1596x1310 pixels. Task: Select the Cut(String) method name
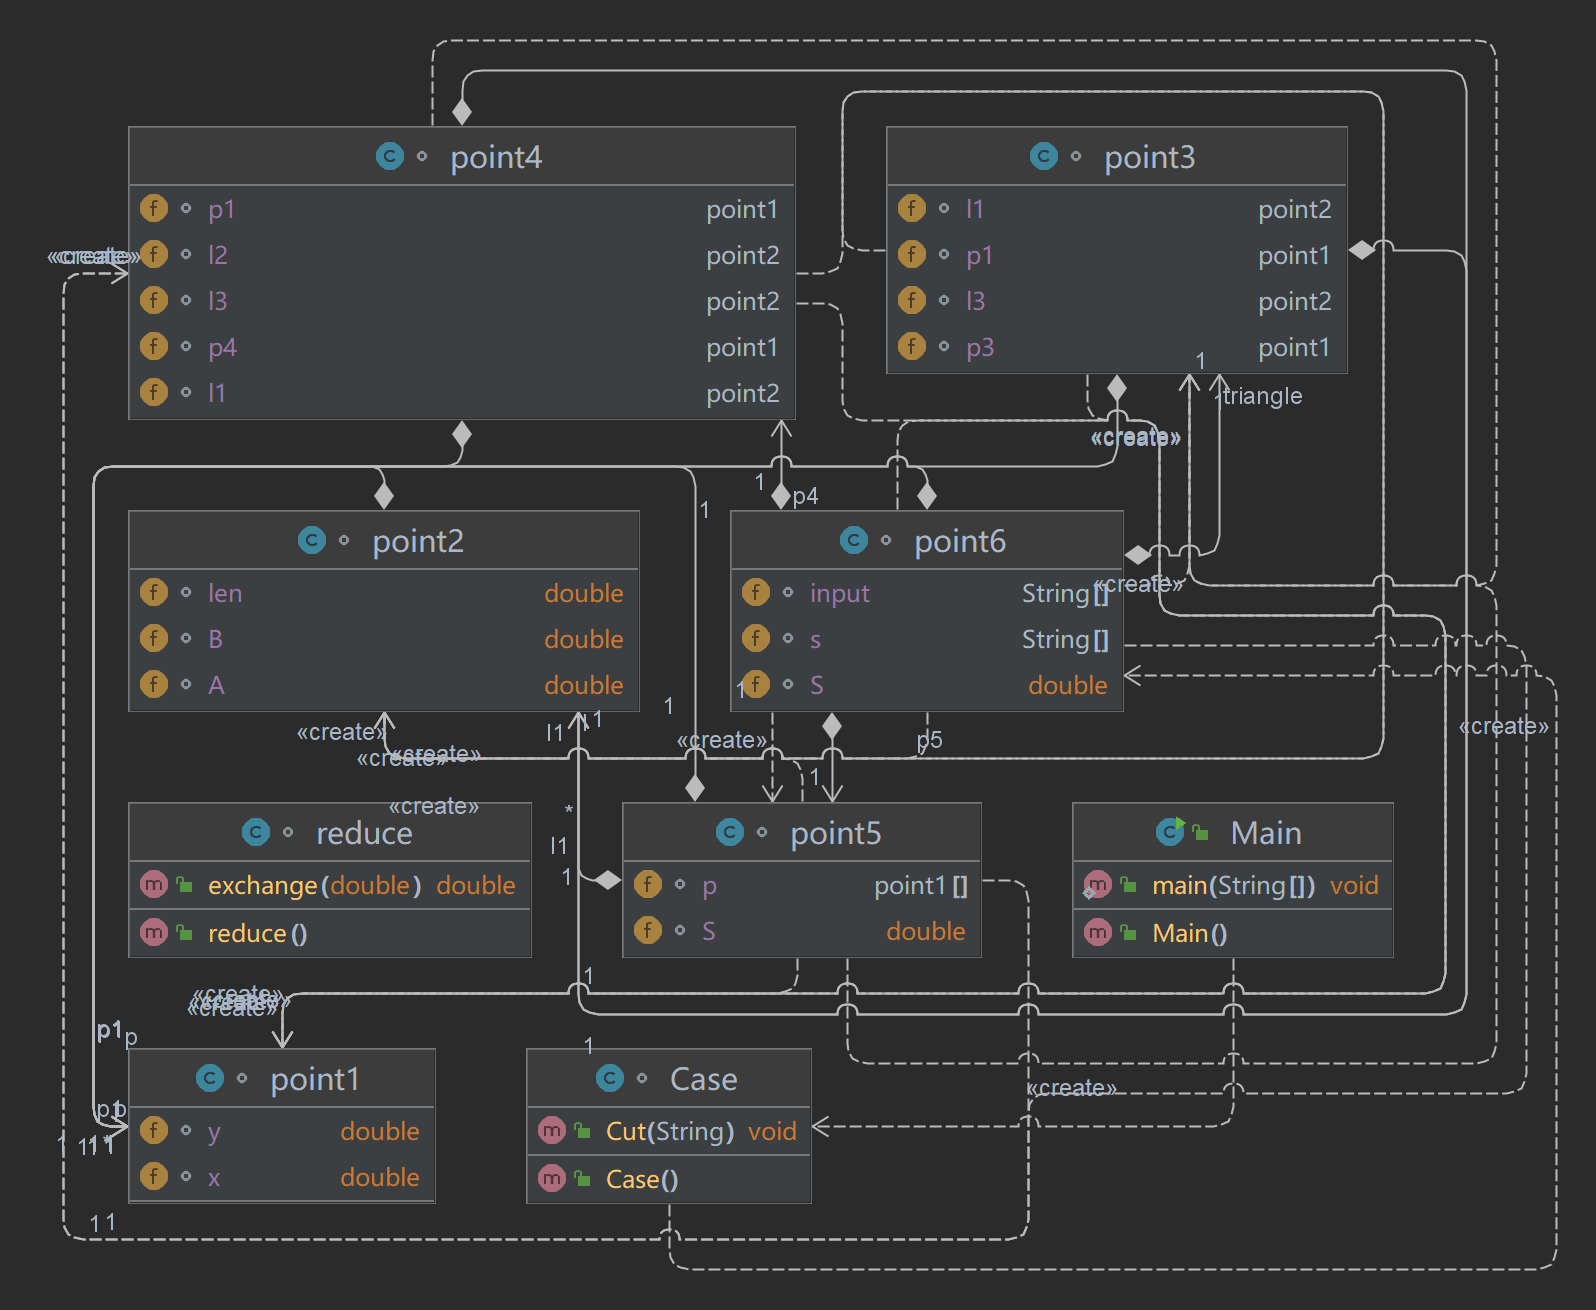point(670,1131)
